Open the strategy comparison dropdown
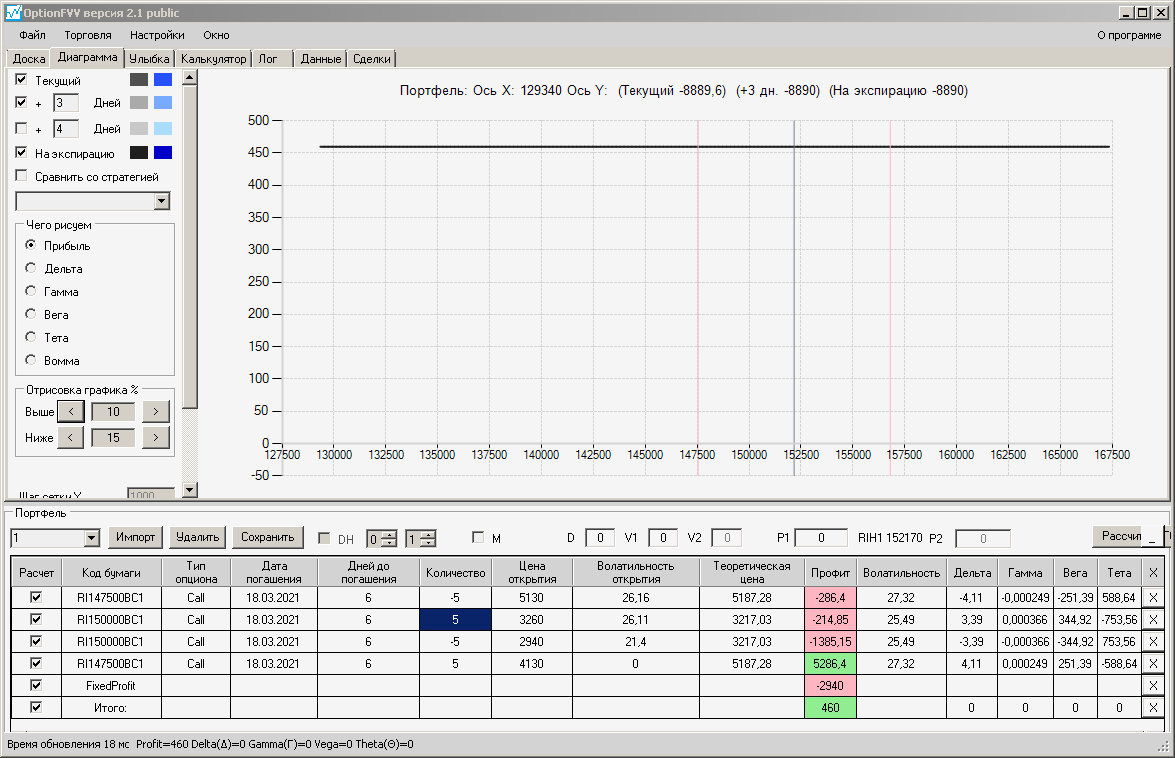 [162, 201]
